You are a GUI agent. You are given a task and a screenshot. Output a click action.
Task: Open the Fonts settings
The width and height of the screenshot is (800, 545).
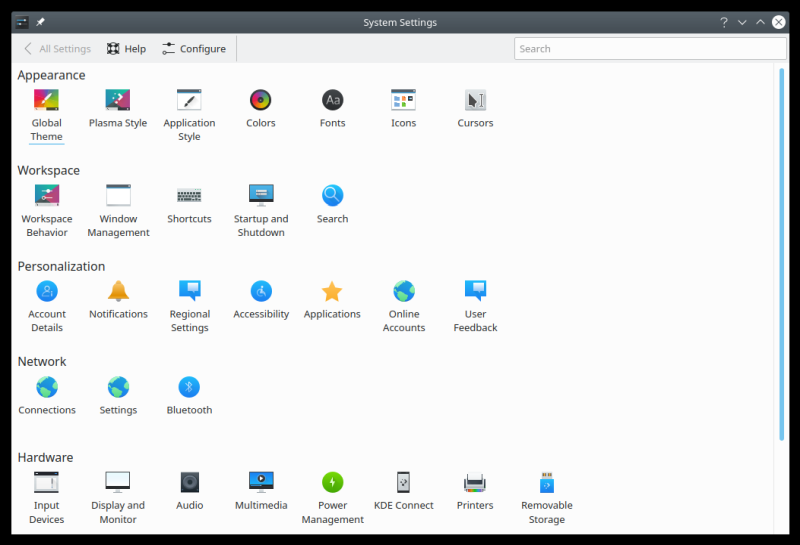[x=332, y=108]
